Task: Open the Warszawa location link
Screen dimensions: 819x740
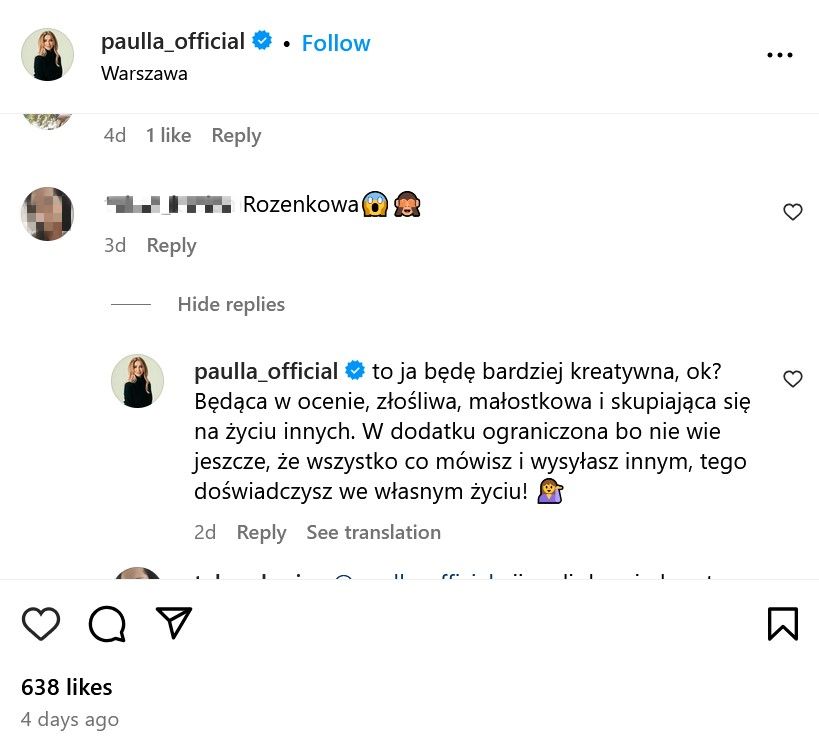Action: (144, 73)
